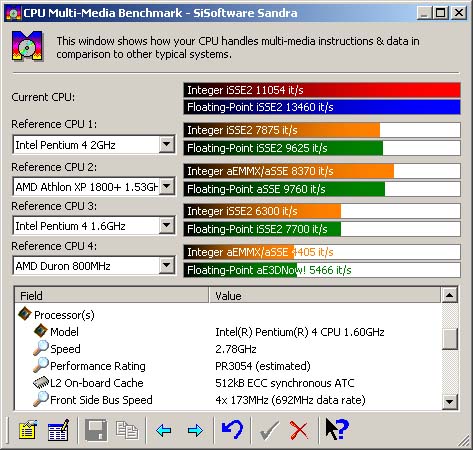Click the Field column header
The height and width of the screenshot is (450, 473).
tap(112, 296)
